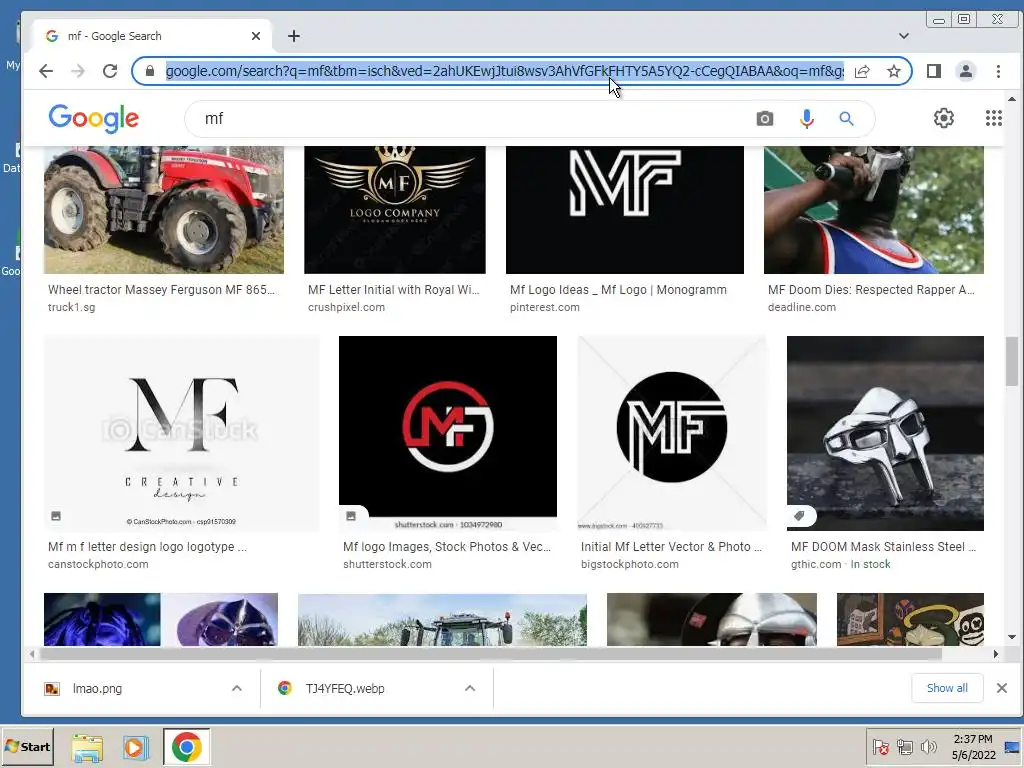The height and width of the screenshot is (768, 1024).
Task: Open lmao.png download item
Action: point(97,688)
